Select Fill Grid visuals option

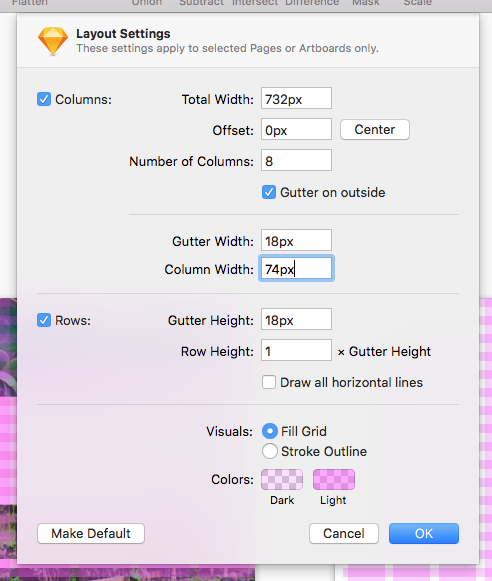tap(270, 431)
